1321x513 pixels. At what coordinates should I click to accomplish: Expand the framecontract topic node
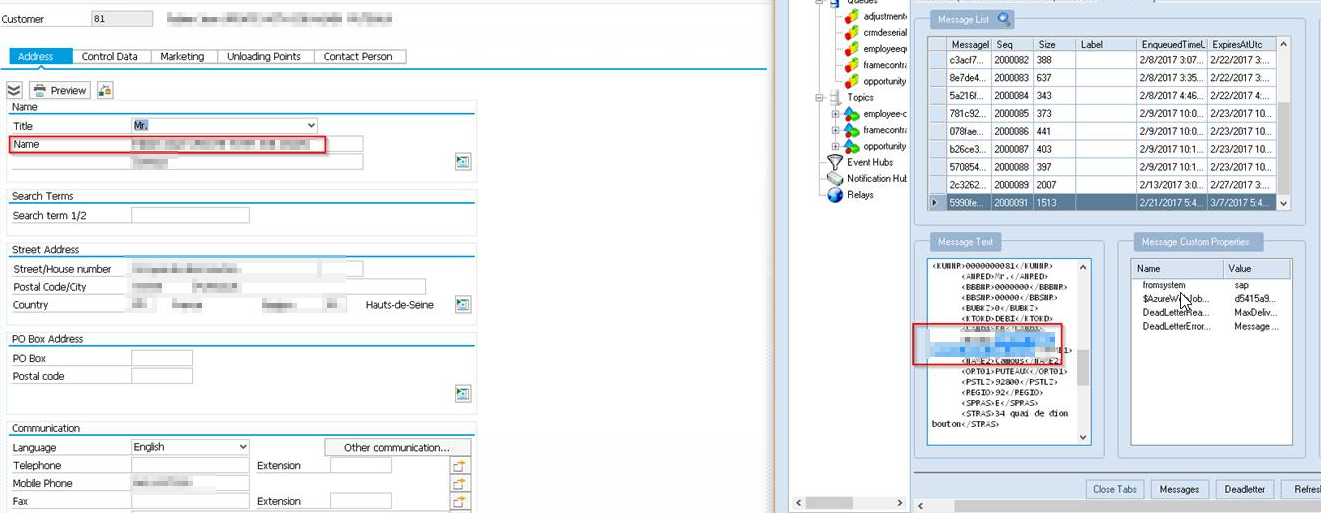point(835,130)
